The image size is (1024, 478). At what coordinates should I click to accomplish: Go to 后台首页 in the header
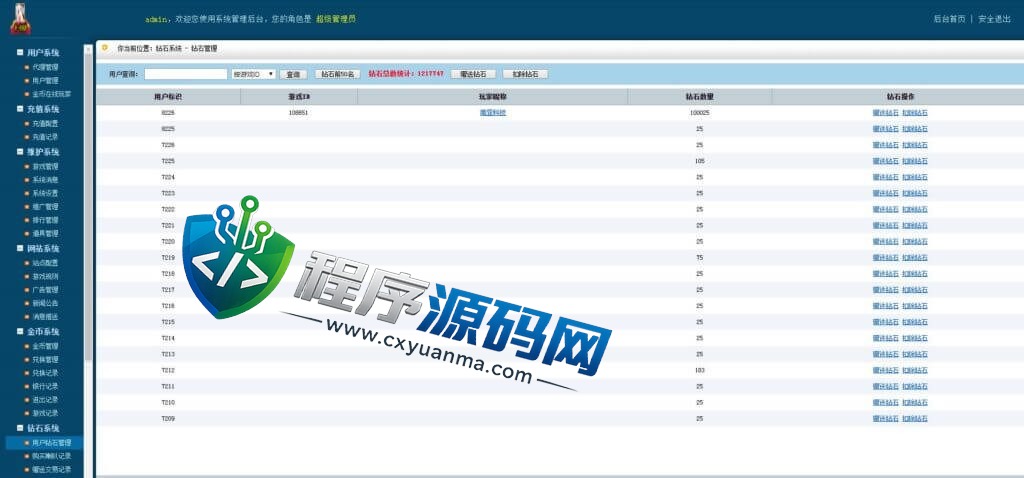coord(949,20)
